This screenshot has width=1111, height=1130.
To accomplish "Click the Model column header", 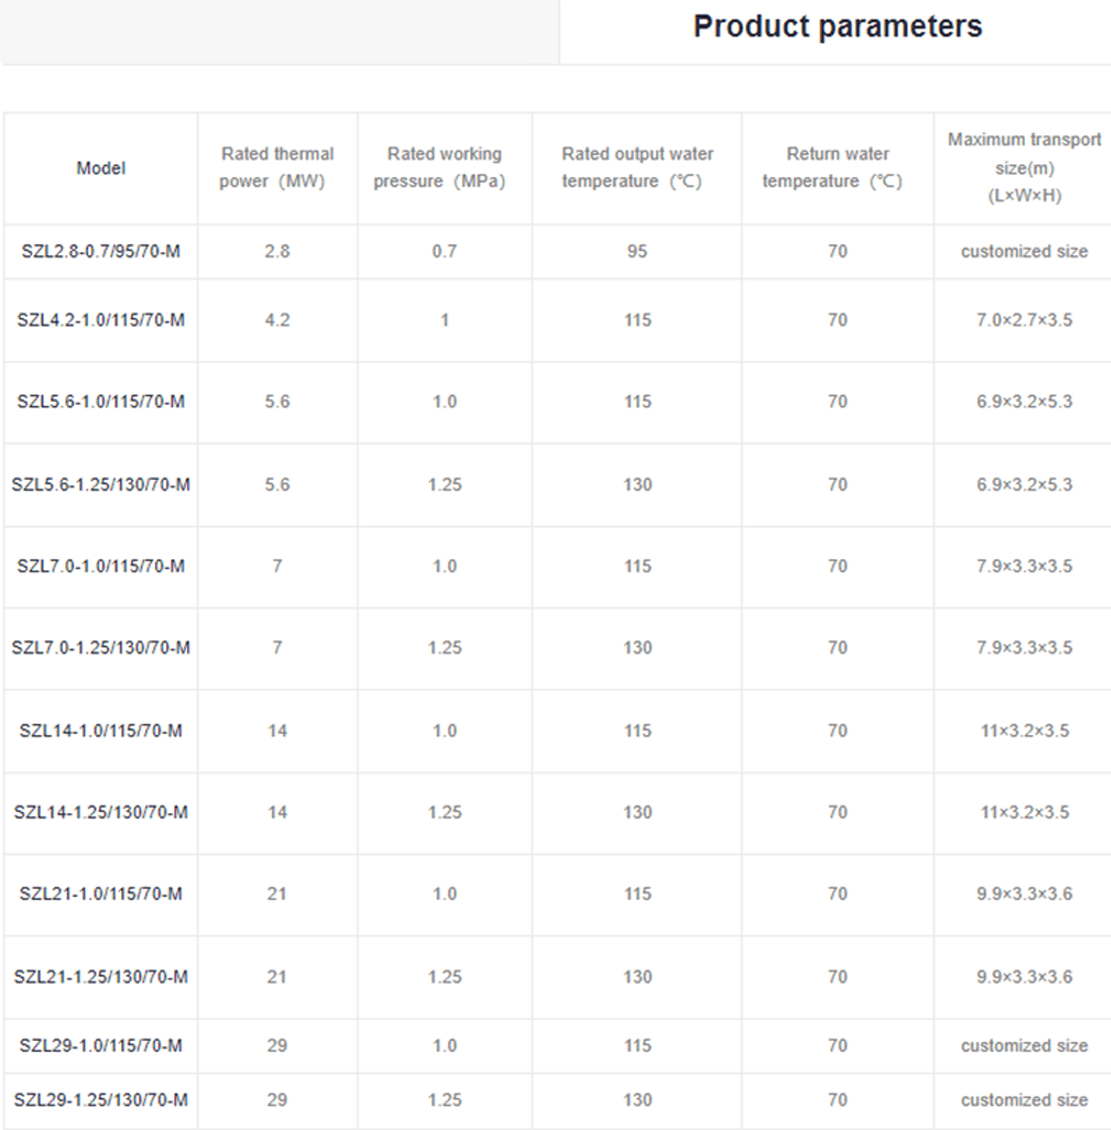I will [101, 168].
